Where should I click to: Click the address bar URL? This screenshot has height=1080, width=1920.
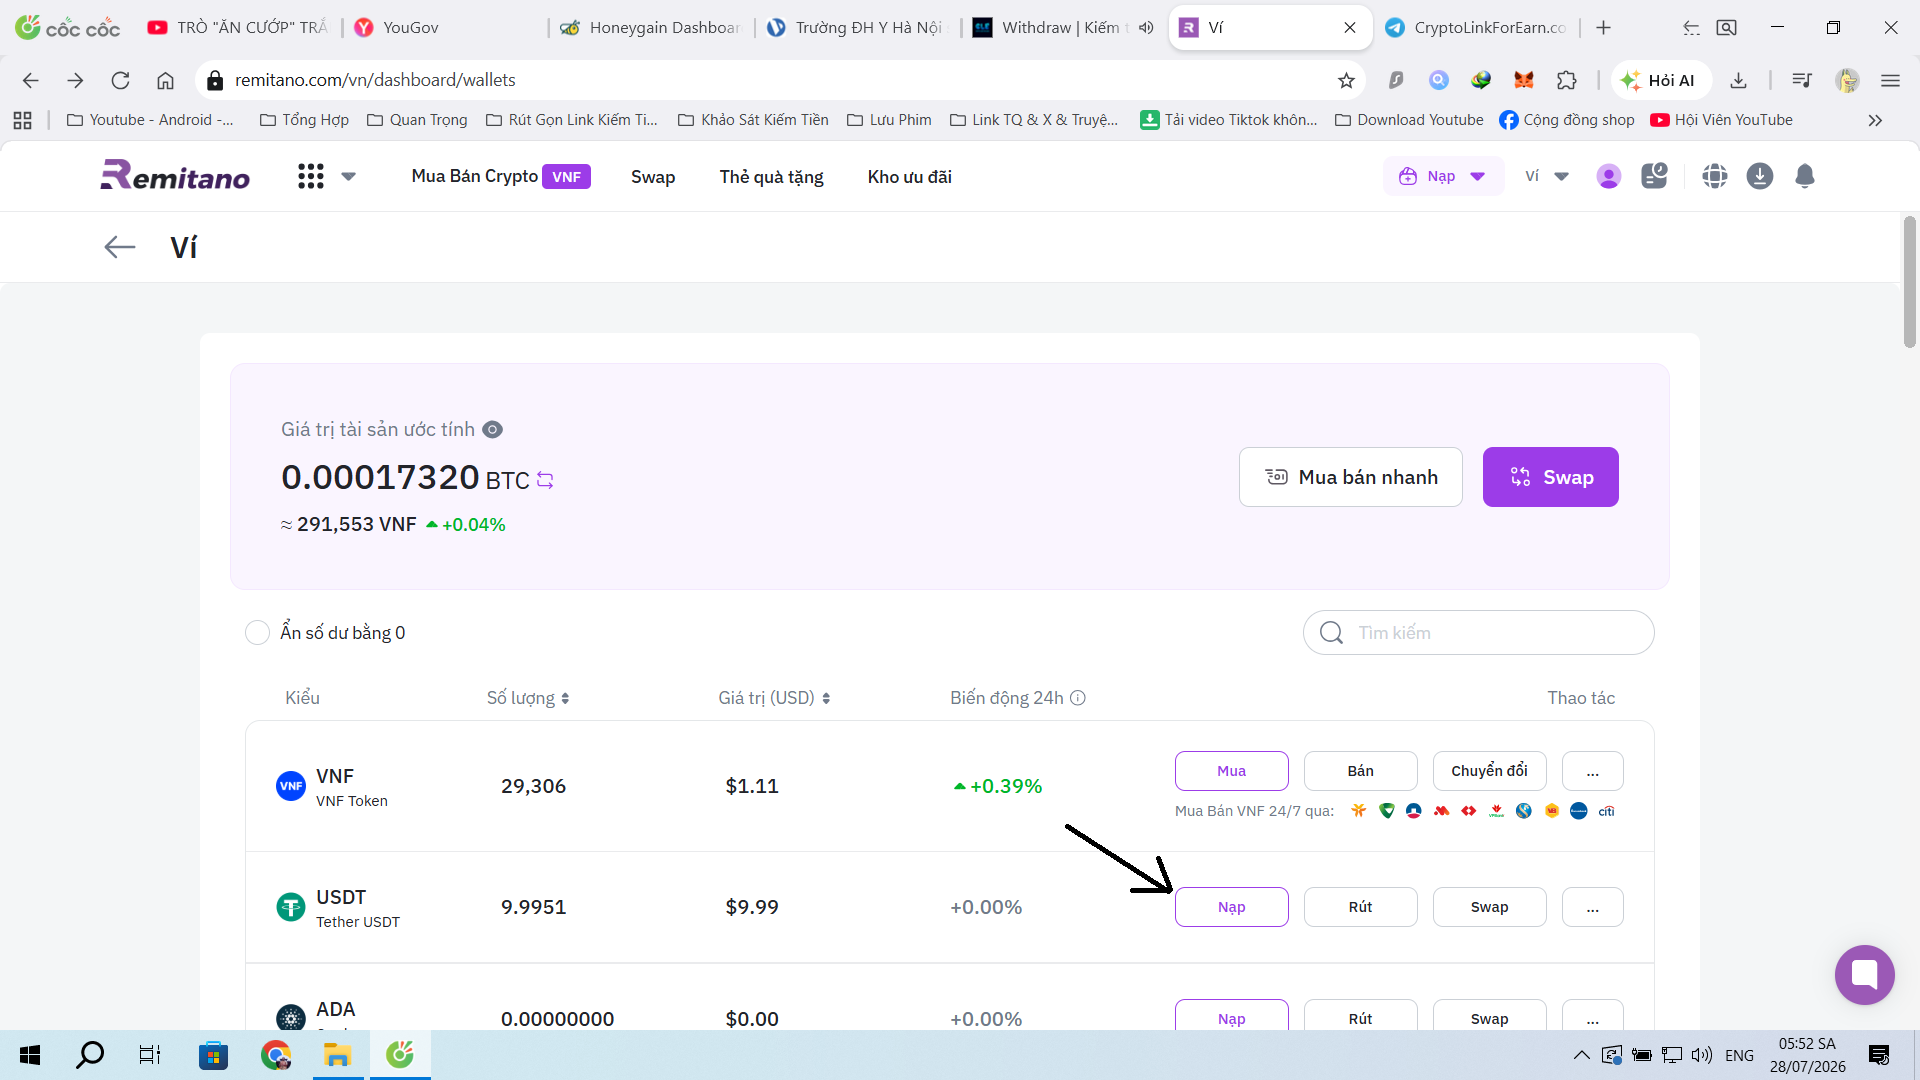tap(375, 80)
